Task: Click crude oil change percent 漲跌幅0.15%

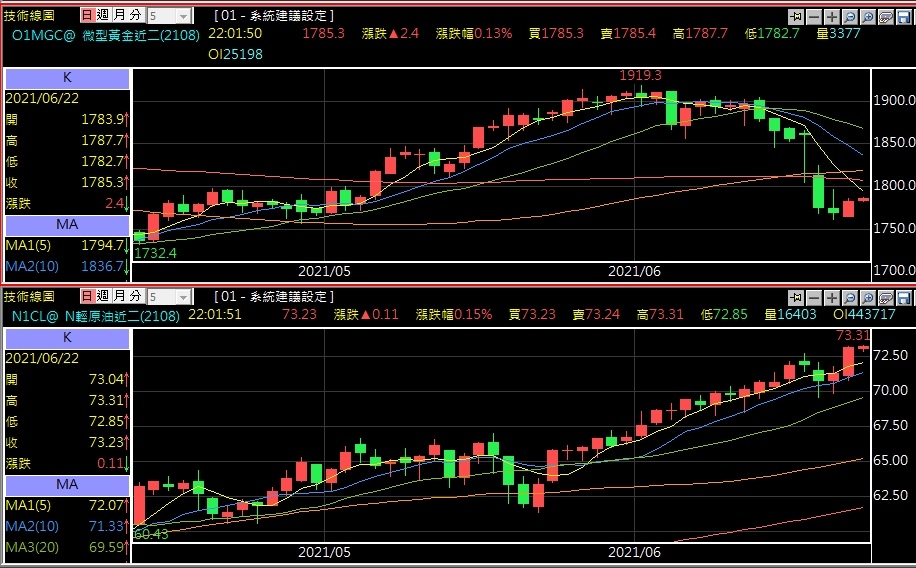Action: (454, 315)
